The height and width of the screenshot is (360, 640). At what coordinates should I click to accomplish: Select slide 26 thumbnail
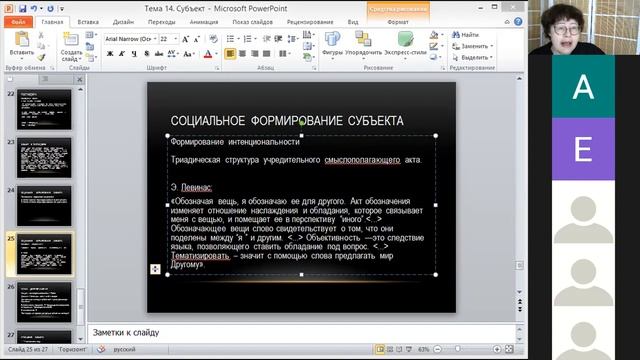pos(44,302)
